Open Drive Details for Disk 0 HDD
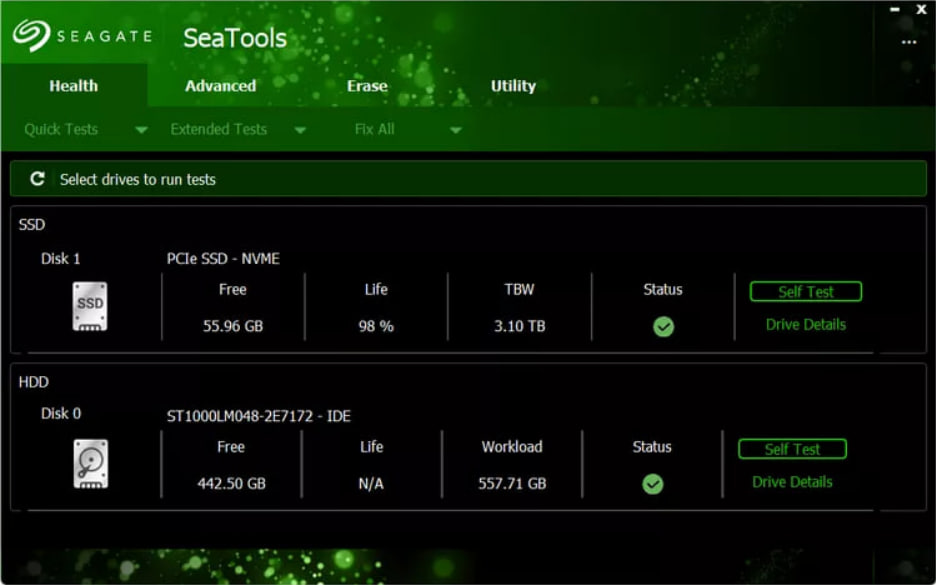 tap(792, 482)
